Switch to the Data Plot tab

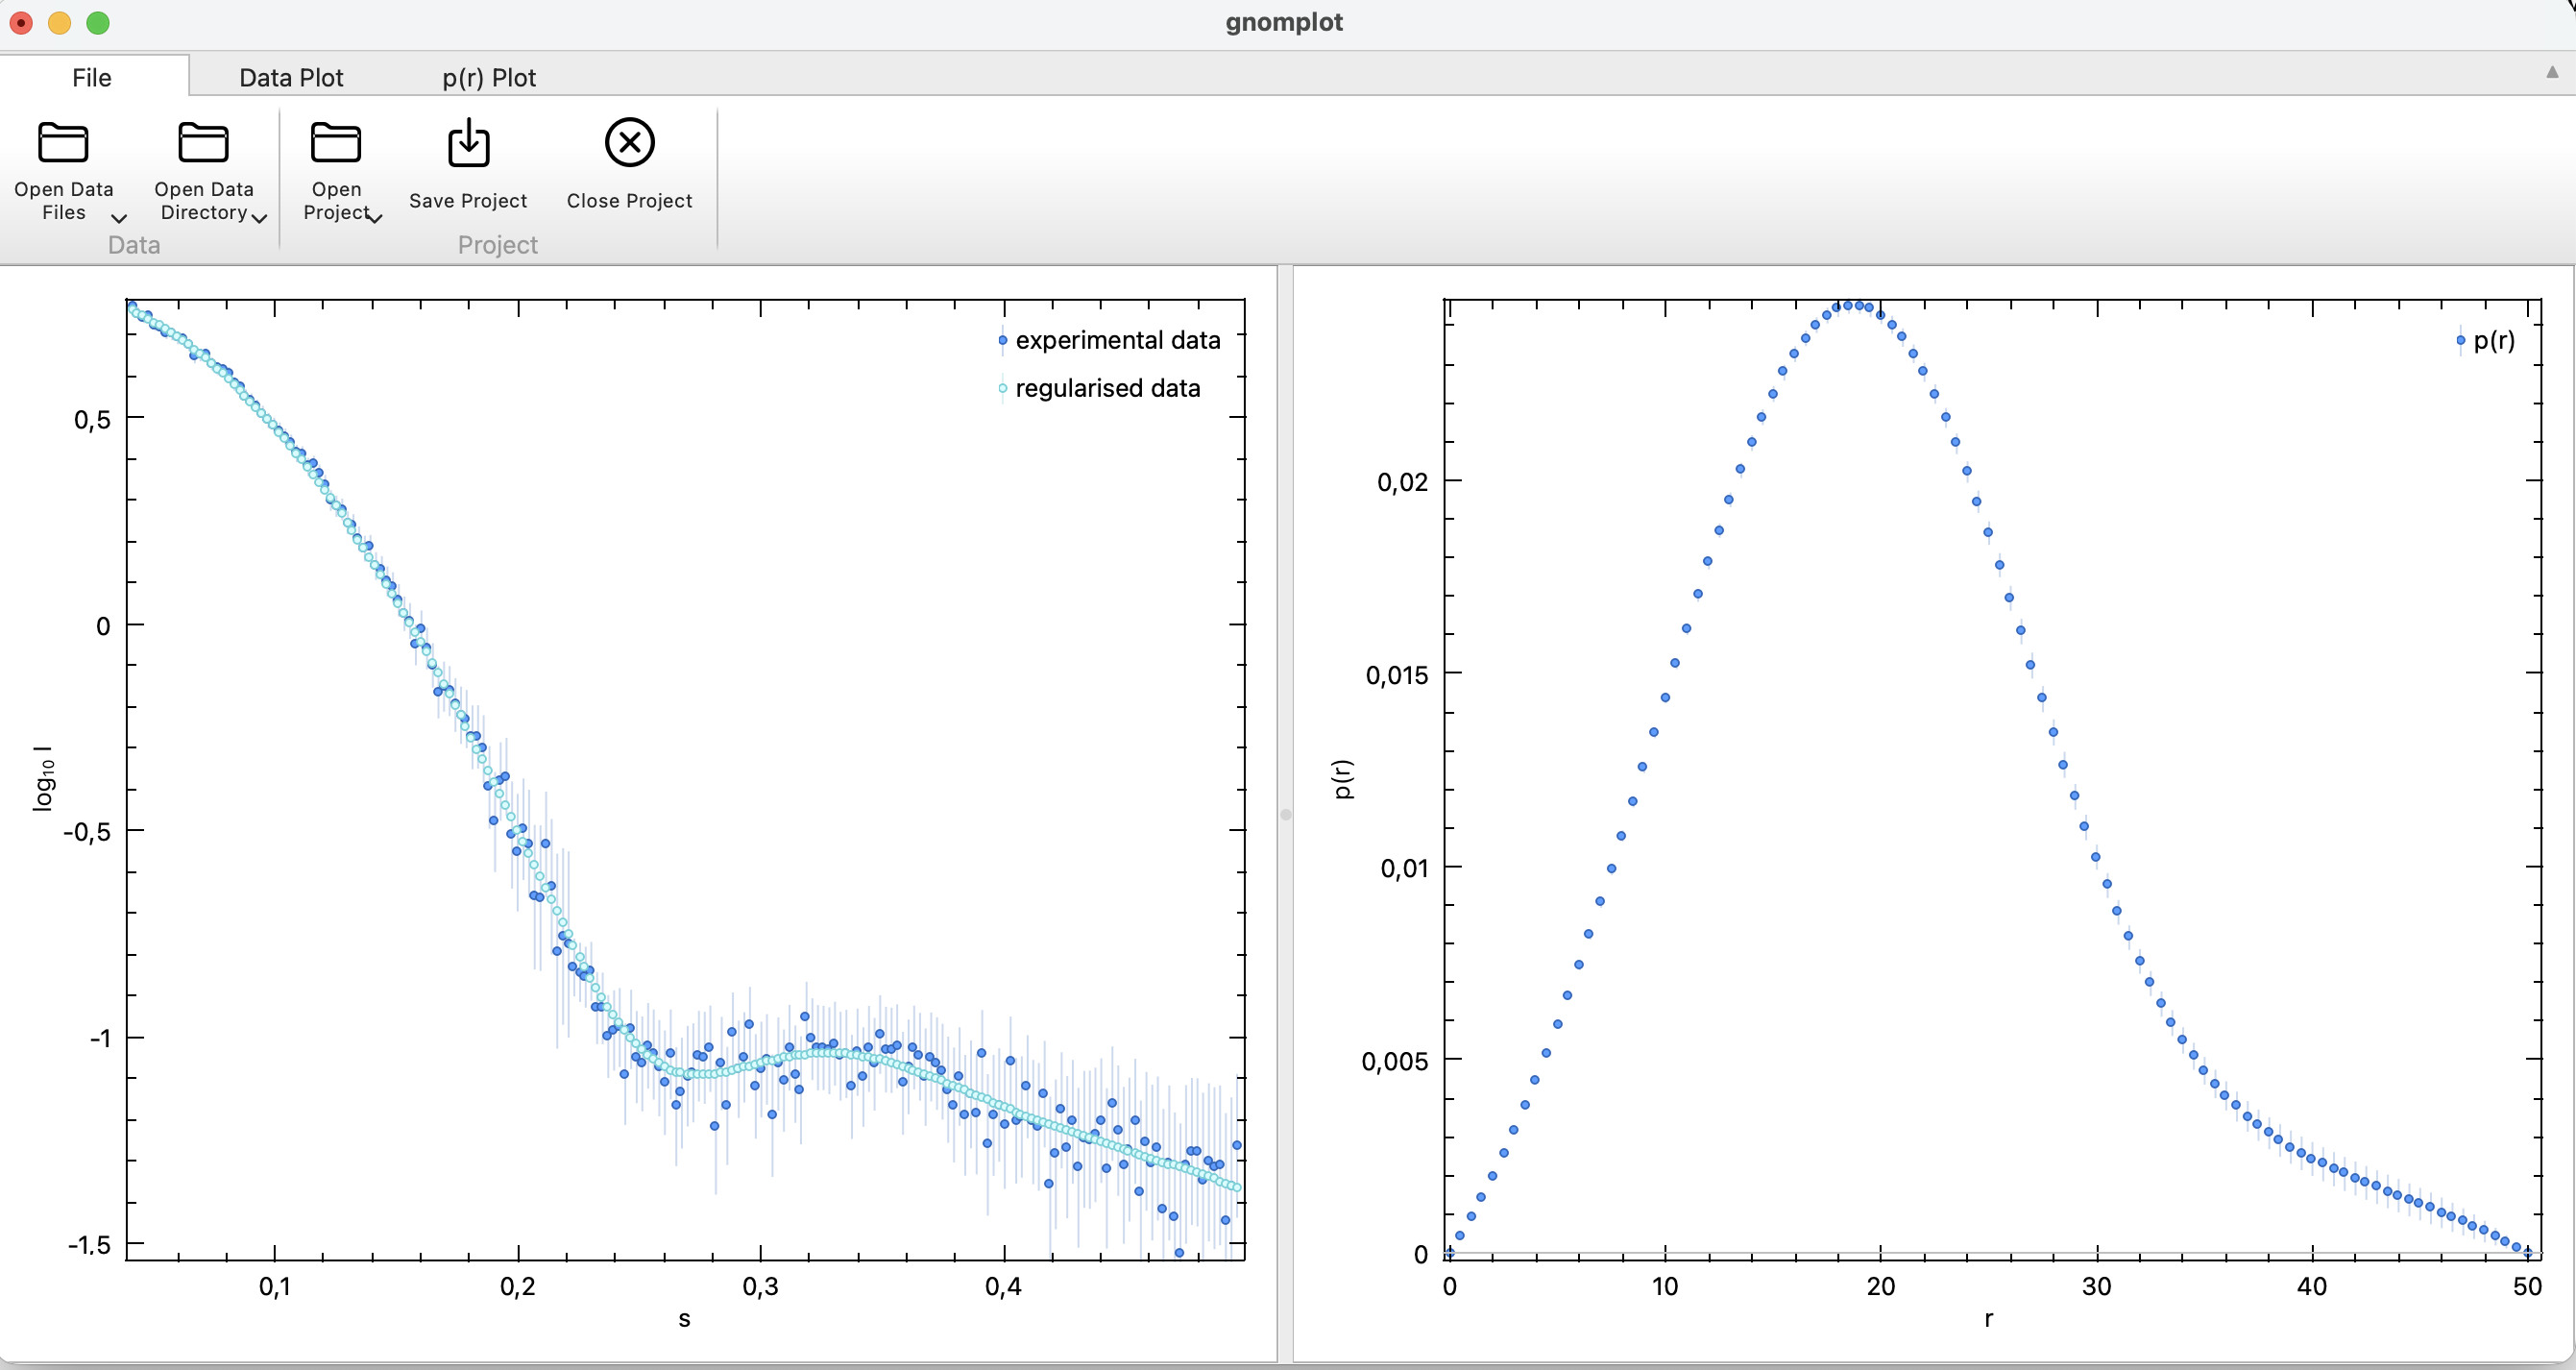[x=291, y=78]
